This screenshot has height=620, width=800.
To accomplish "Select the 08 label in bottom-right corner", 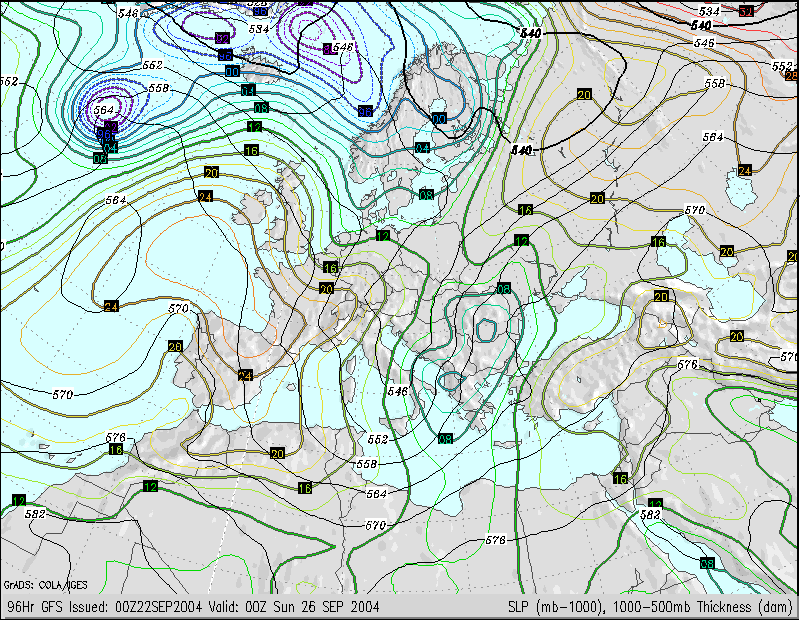I will [707, 563].
